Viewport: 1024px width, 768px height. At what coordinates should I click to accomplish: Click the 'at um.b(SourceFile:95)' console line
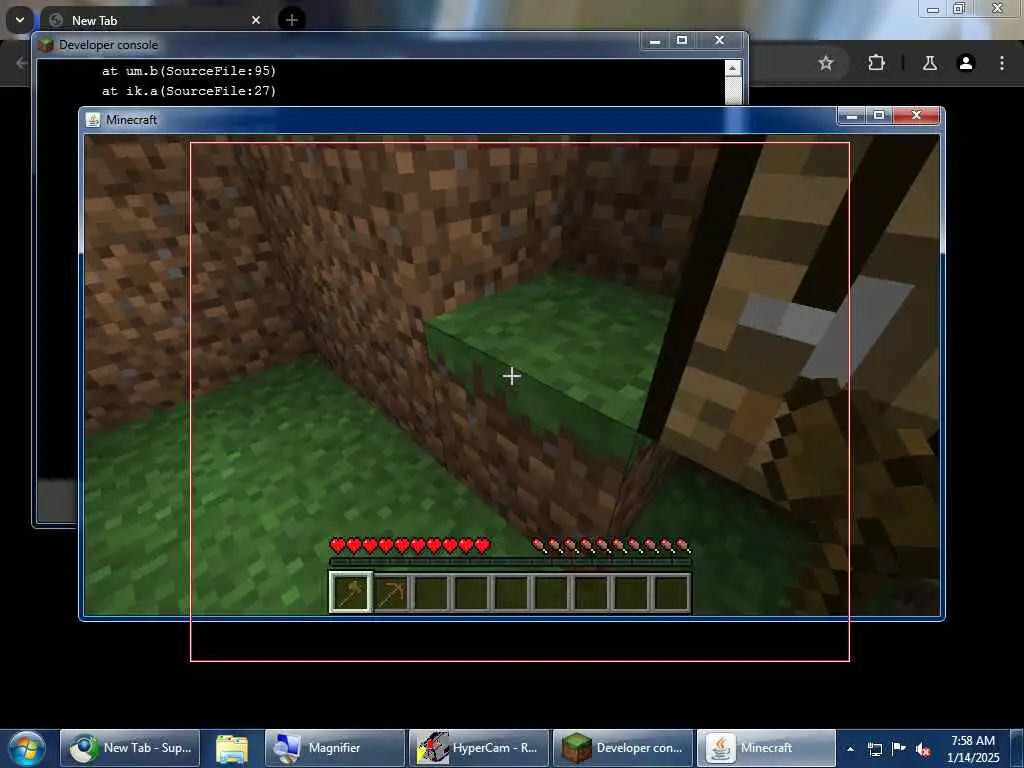[x=189, y=71]
